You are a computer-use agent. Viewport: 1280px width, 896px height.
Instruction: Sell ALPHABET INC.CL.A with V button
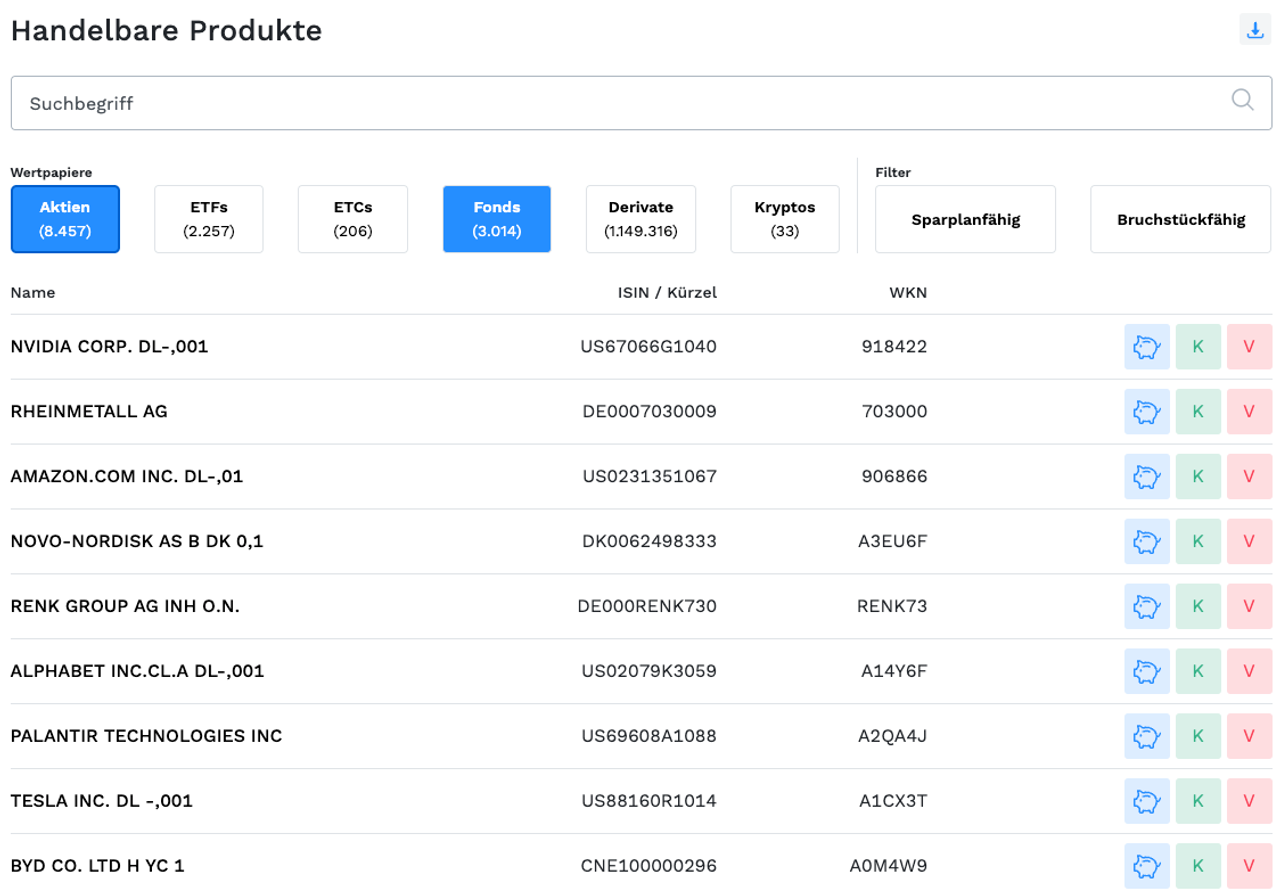click(x=1249, y=671)
